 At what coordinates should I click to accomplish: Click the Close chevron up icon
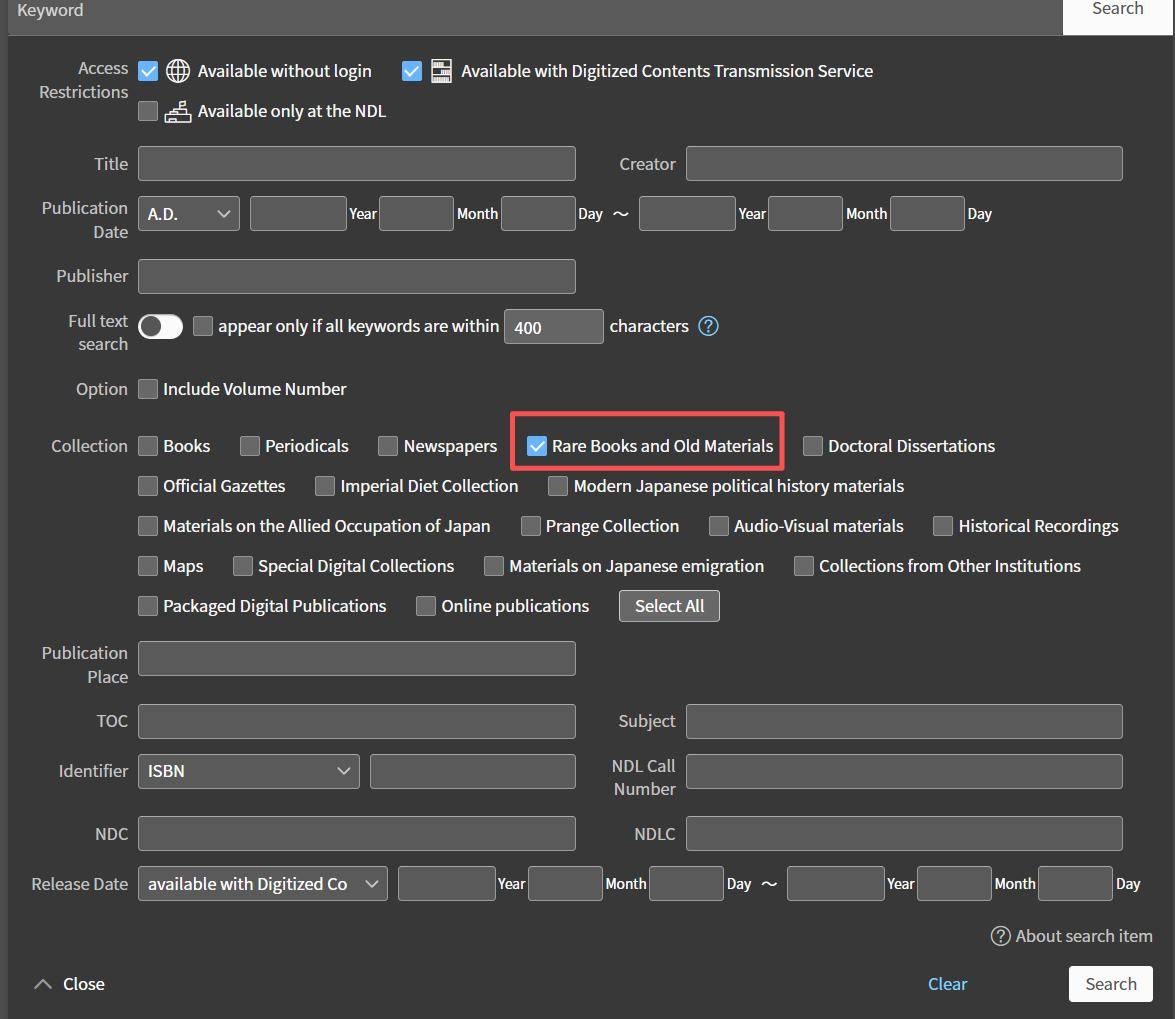coord(42,984)
